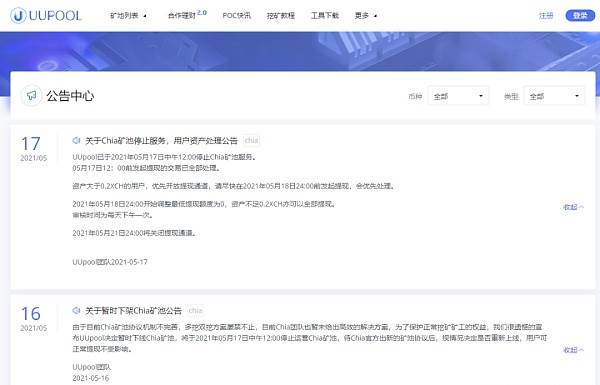Screen dimensions: 600x385
Task: Click the 公告中心 megaphone icon
Action: pyautogui.click(x=31, y=95)
